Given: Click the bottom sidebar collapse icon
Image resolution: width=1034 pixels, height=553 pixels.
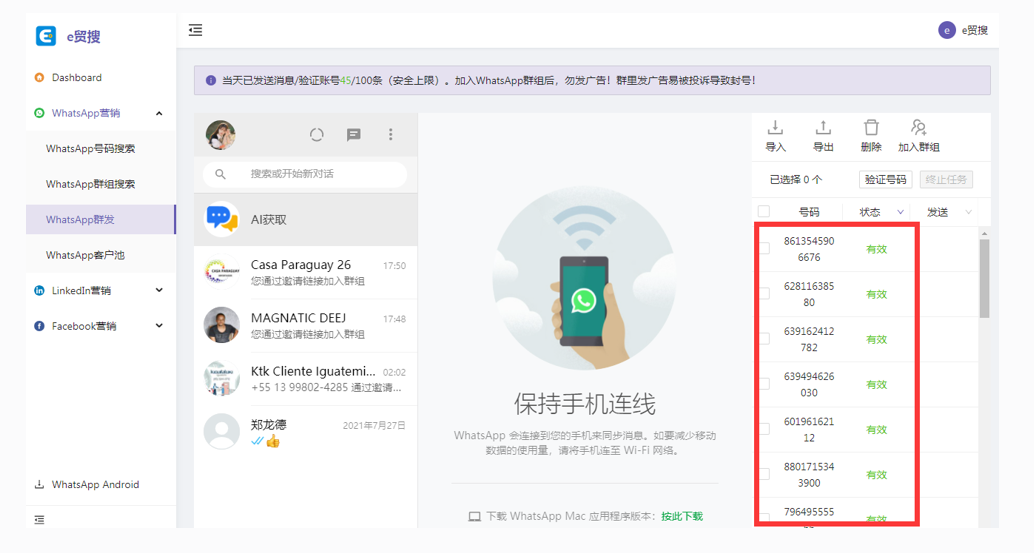Looking at the screenshot, I should click(40, 520).
